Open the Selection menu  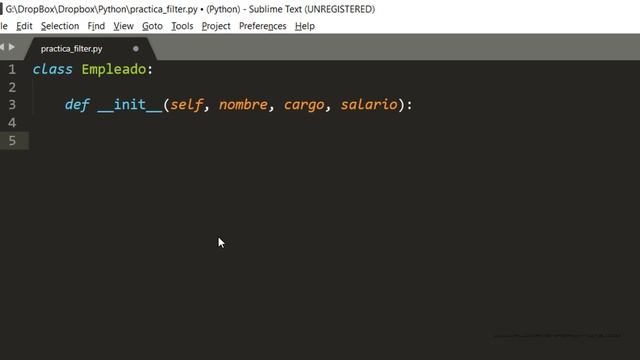click(x=60, y=26)
